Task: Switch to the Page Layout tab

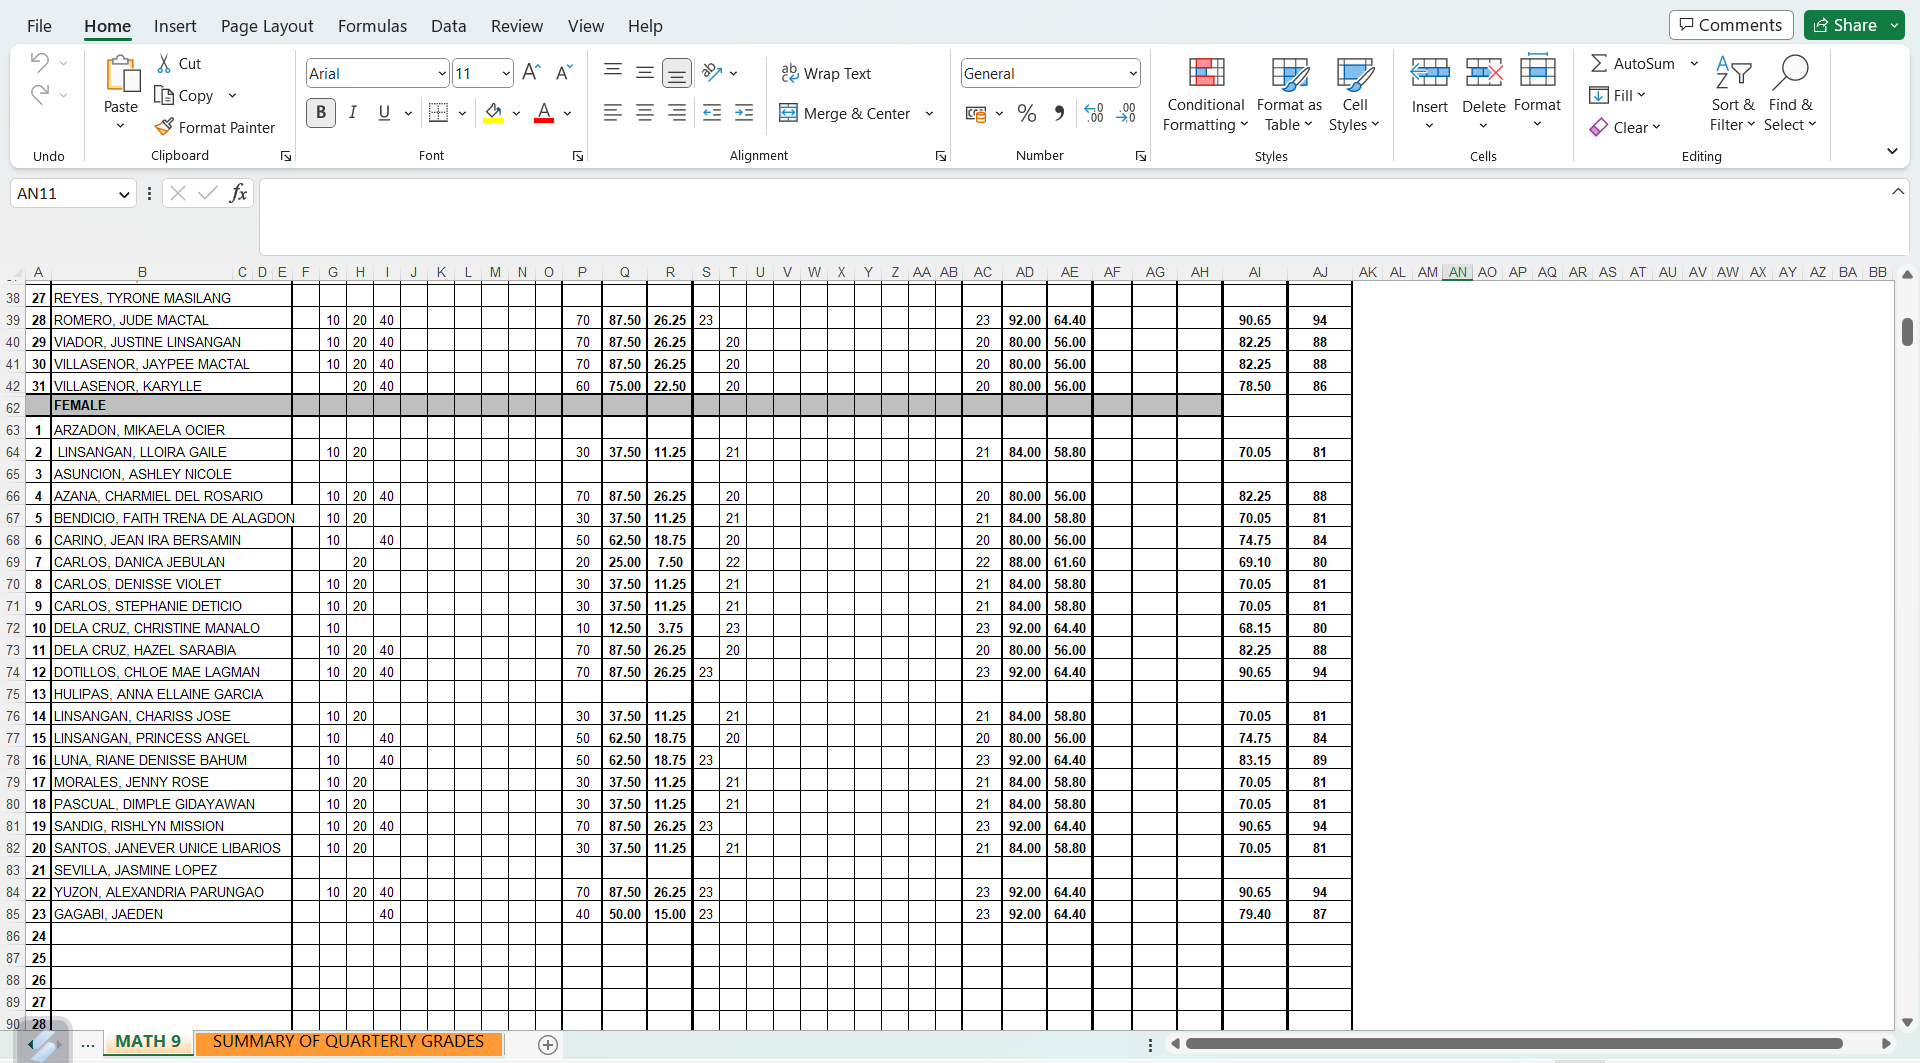Action: [x=267, y=26]
